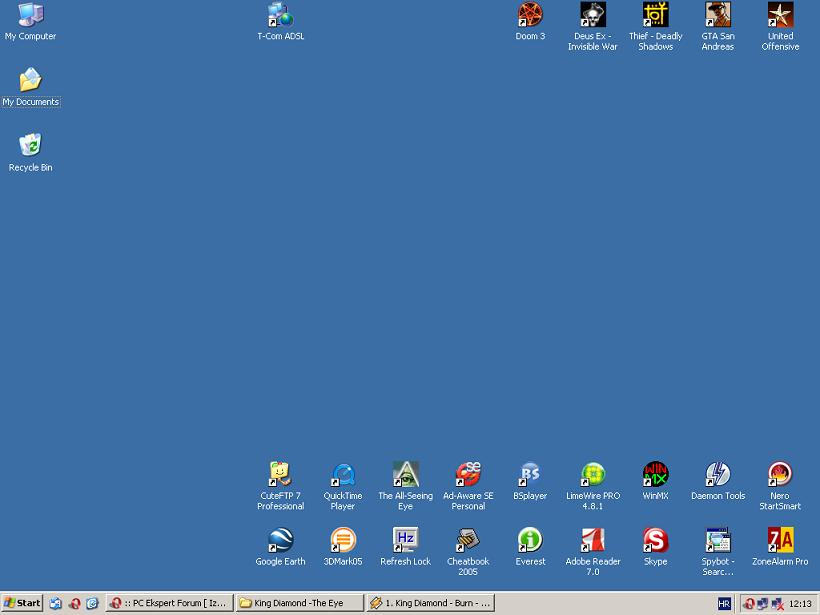This screenshot has width=820, height=615.
Task: Click the system clock showing 12:13
Action: click(800, 604)
